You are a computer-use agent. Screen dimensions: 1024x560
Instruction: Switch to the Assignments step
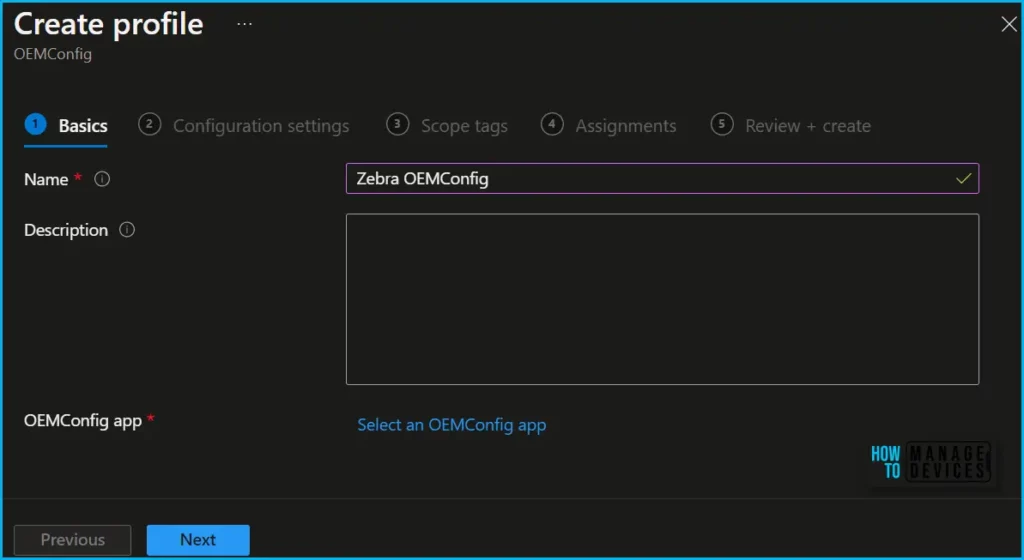pyautogui.click(x=609, y=125)
